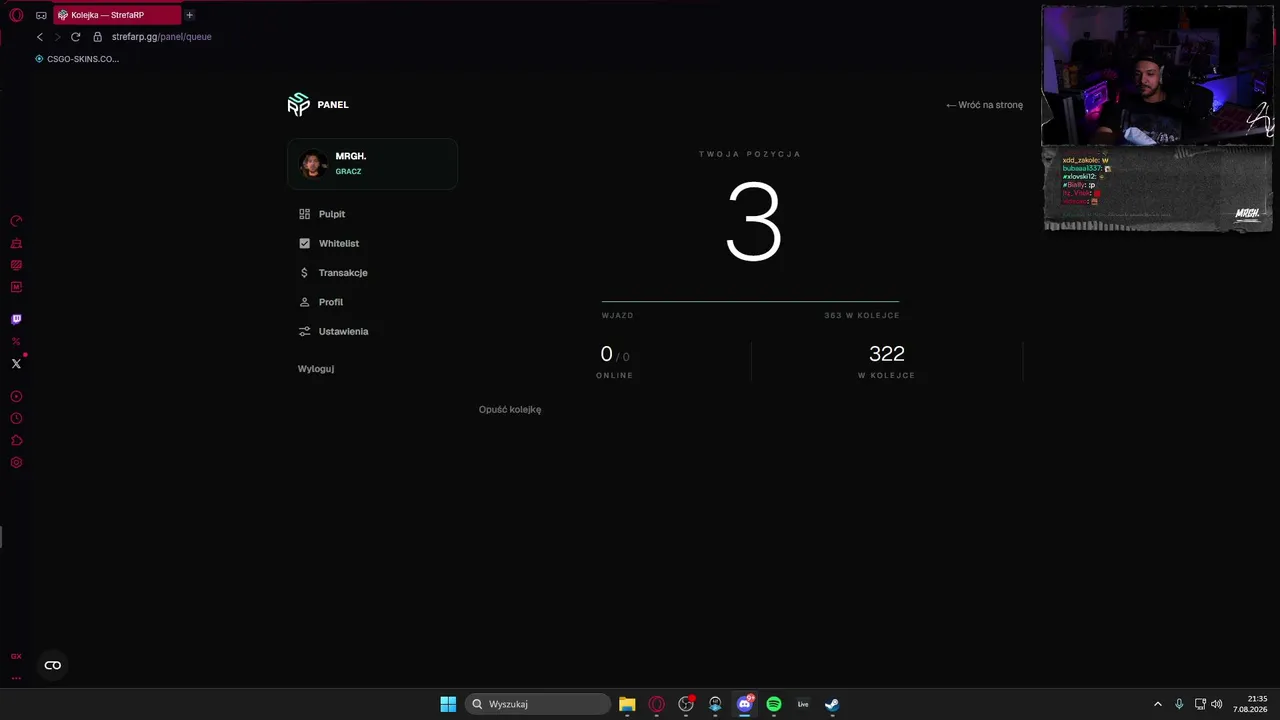Open Steam from the taskbar

[x=832, y=704]
